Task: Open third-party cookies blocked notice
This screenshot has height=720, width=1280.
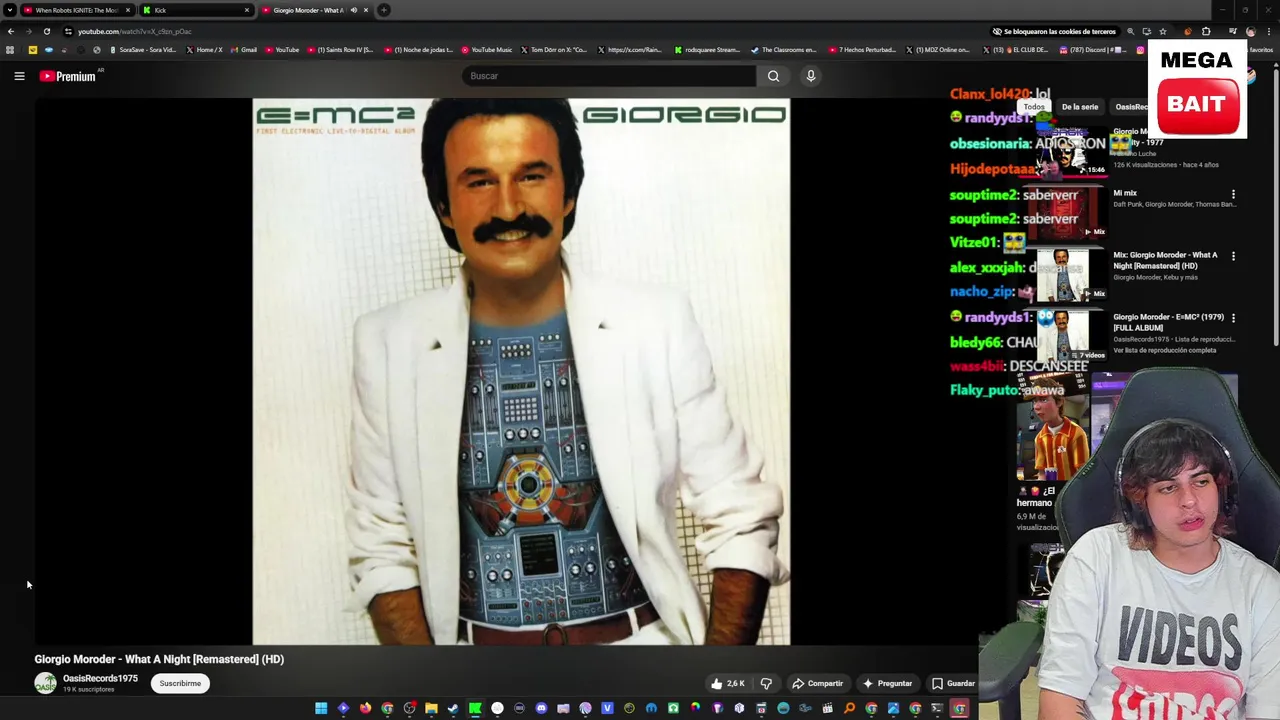Action: tap(1053, 31)
